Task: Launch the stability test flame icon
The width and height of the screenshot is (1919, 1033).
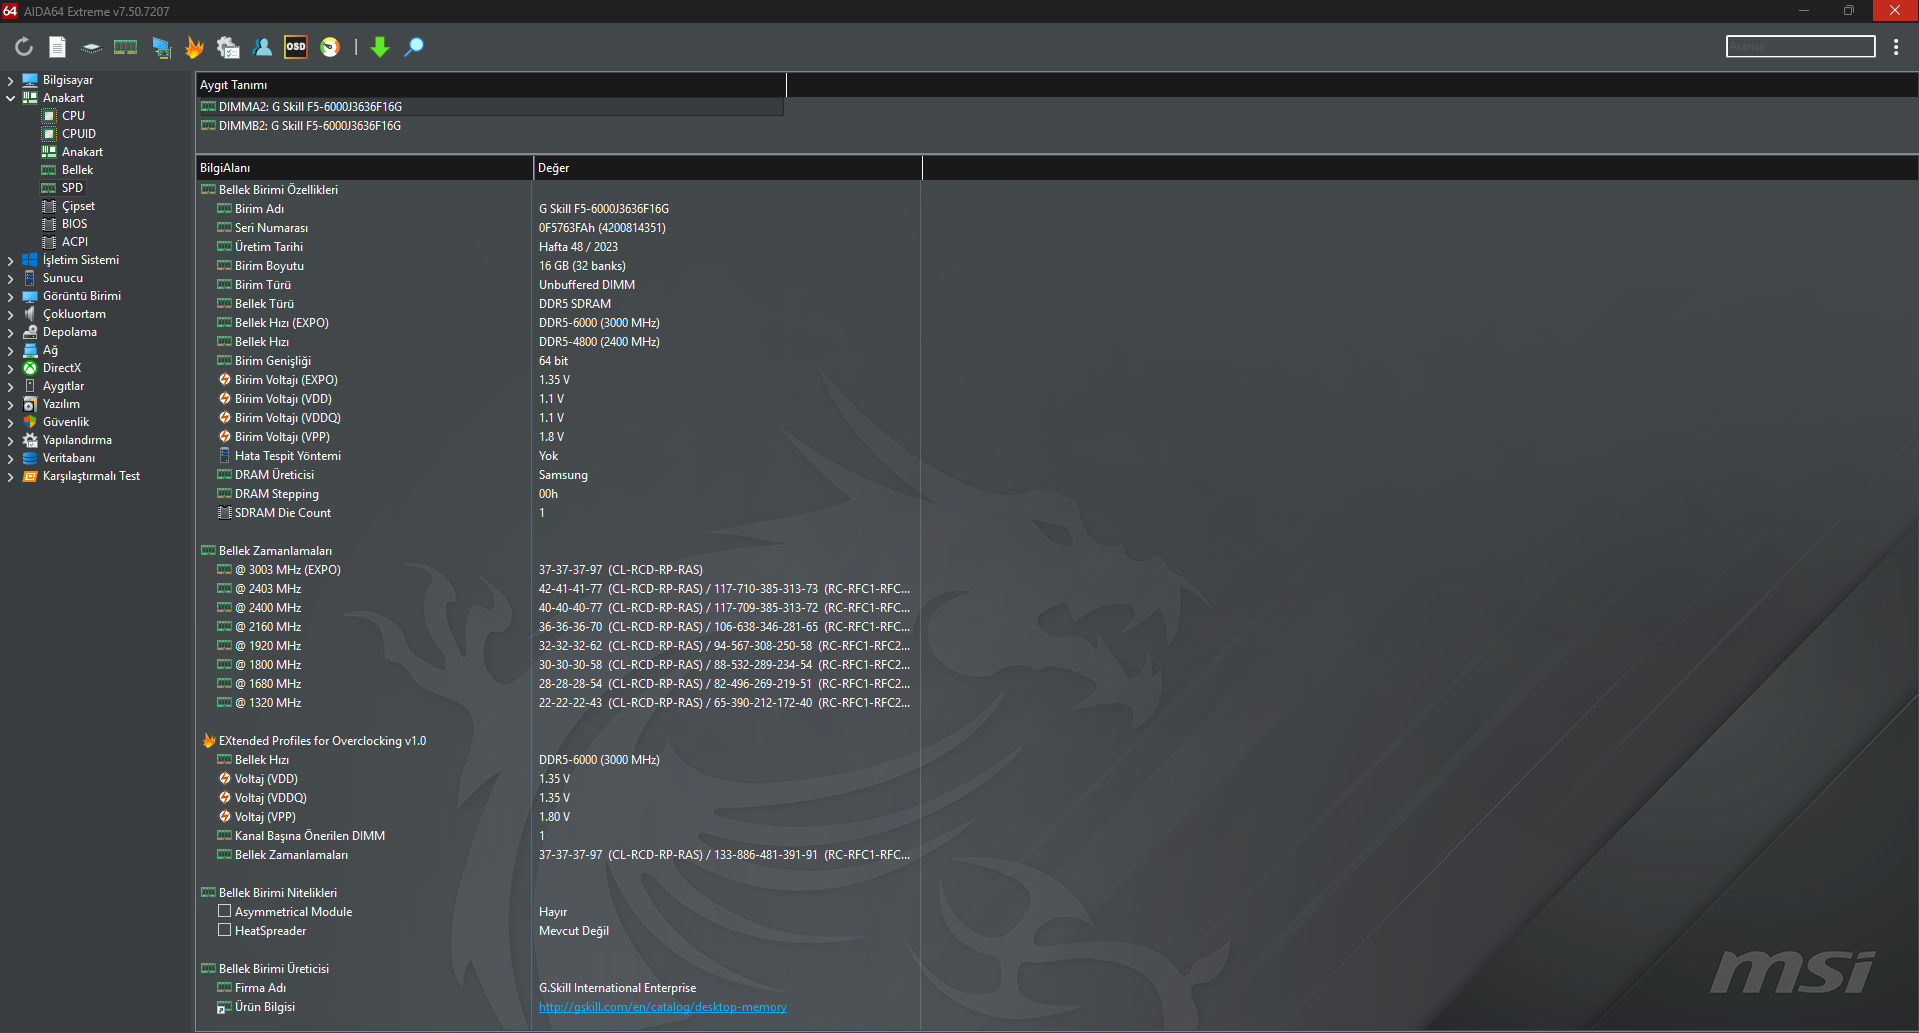Action: coord(194,47)
